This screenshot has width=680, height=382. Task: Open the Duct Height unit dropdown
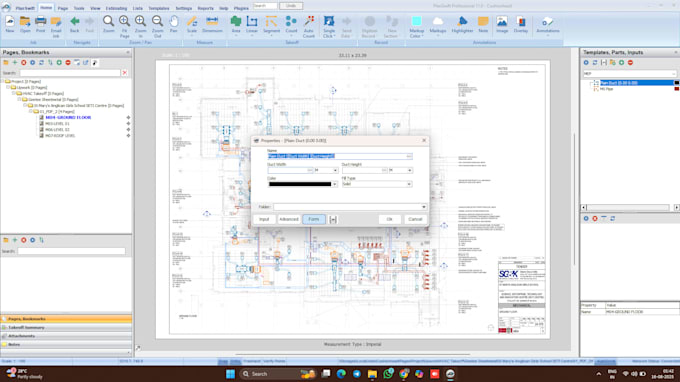(x=409, y=170)
